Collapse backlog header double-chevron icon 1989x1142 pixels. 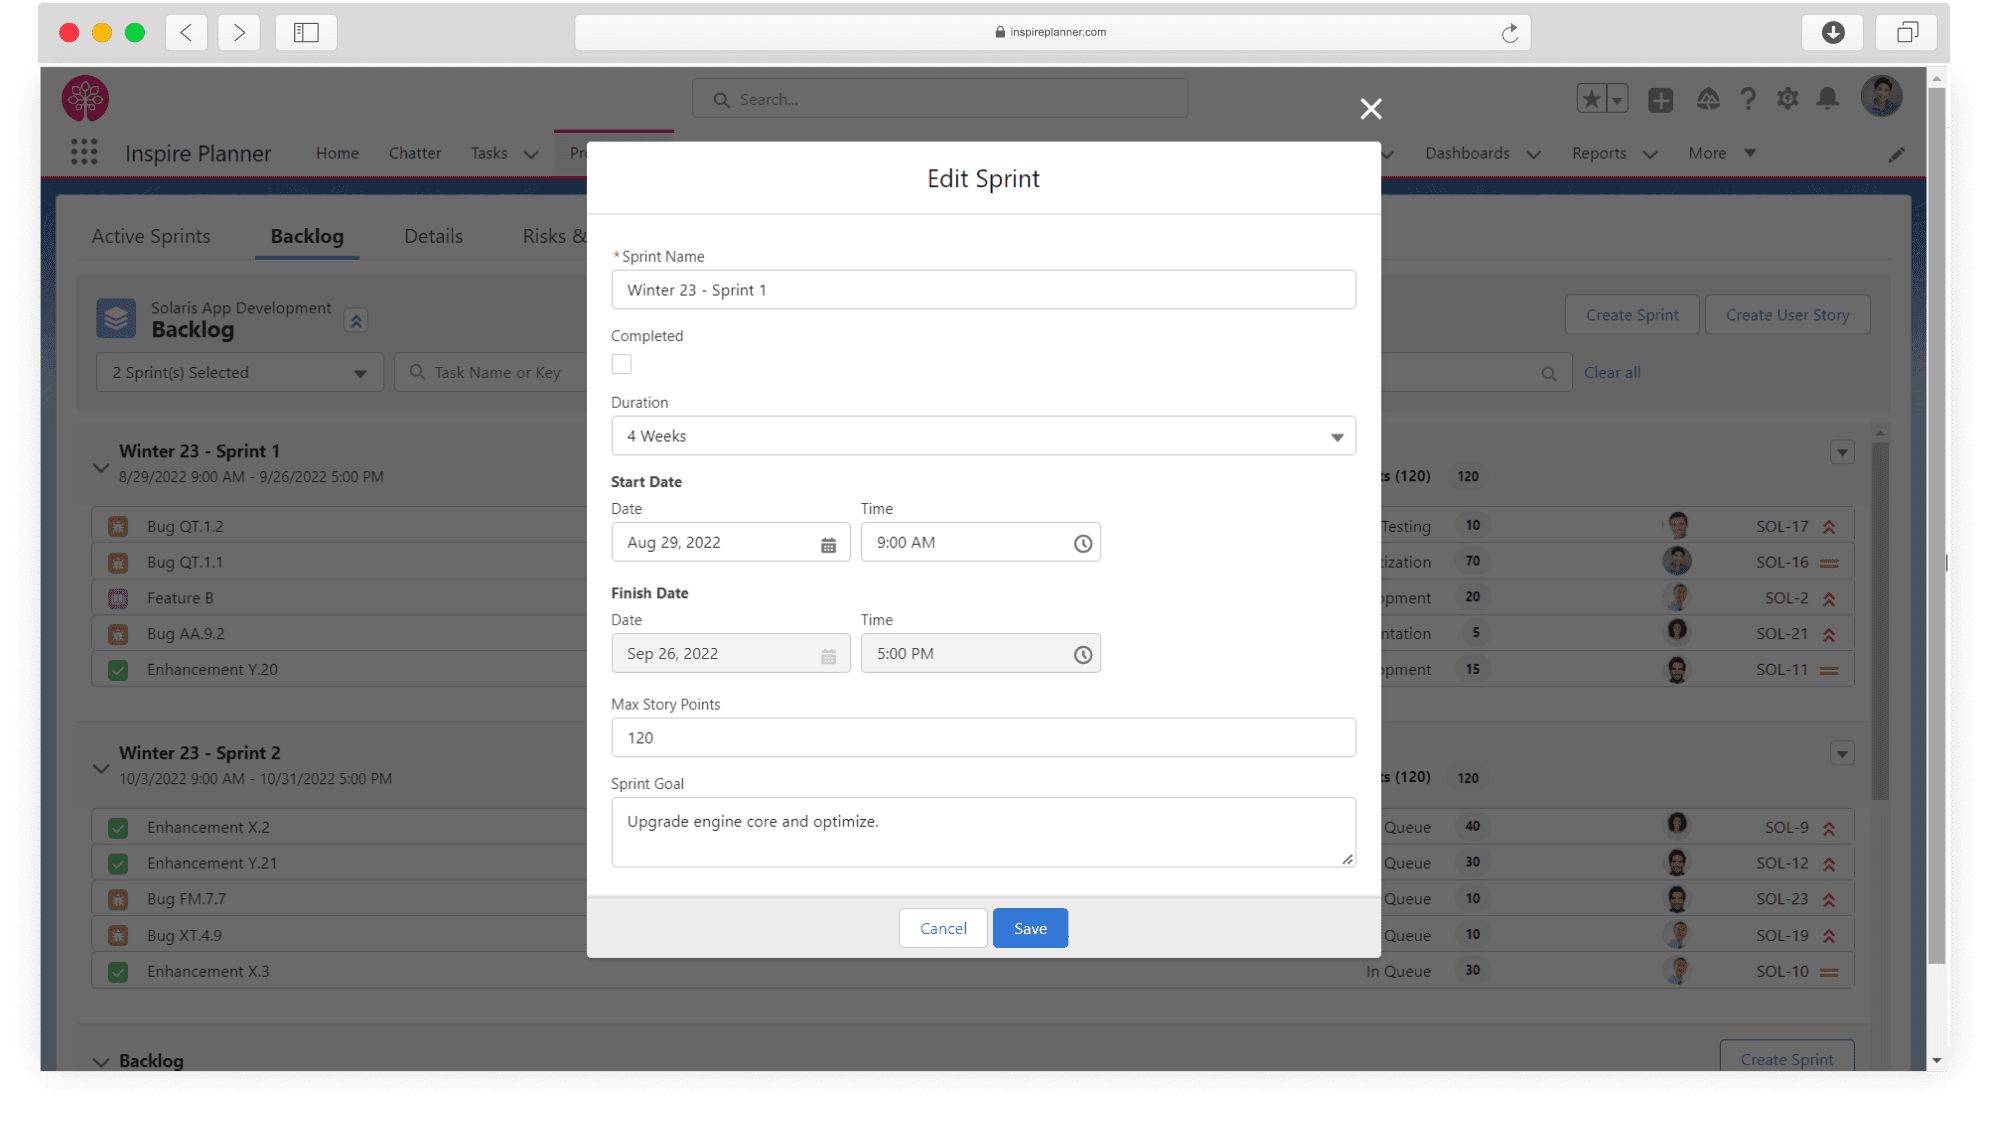pyautogui.click(x=356, y=321)
